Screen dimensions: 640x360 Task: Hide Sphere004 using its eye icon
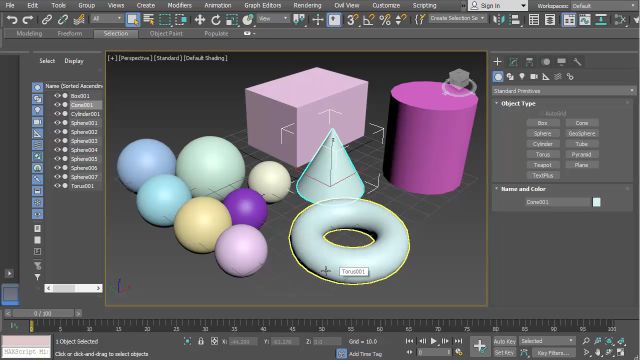(57, 149)
